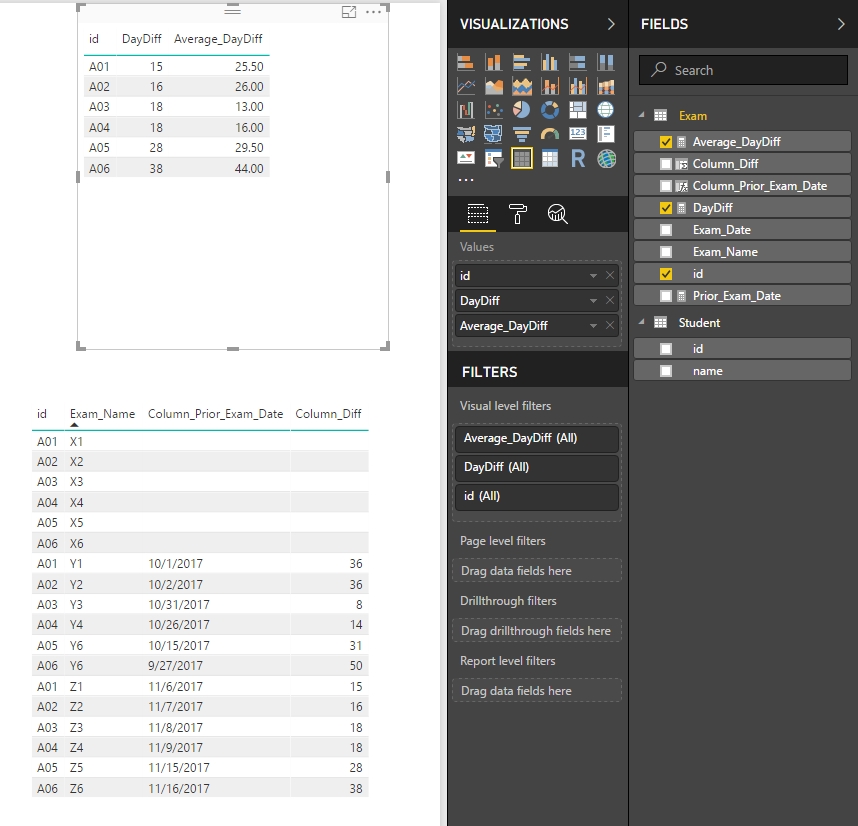This screenshot has width=858, height=826.
Task: Select the stacked column chart visual
Action: click(494, 63)
